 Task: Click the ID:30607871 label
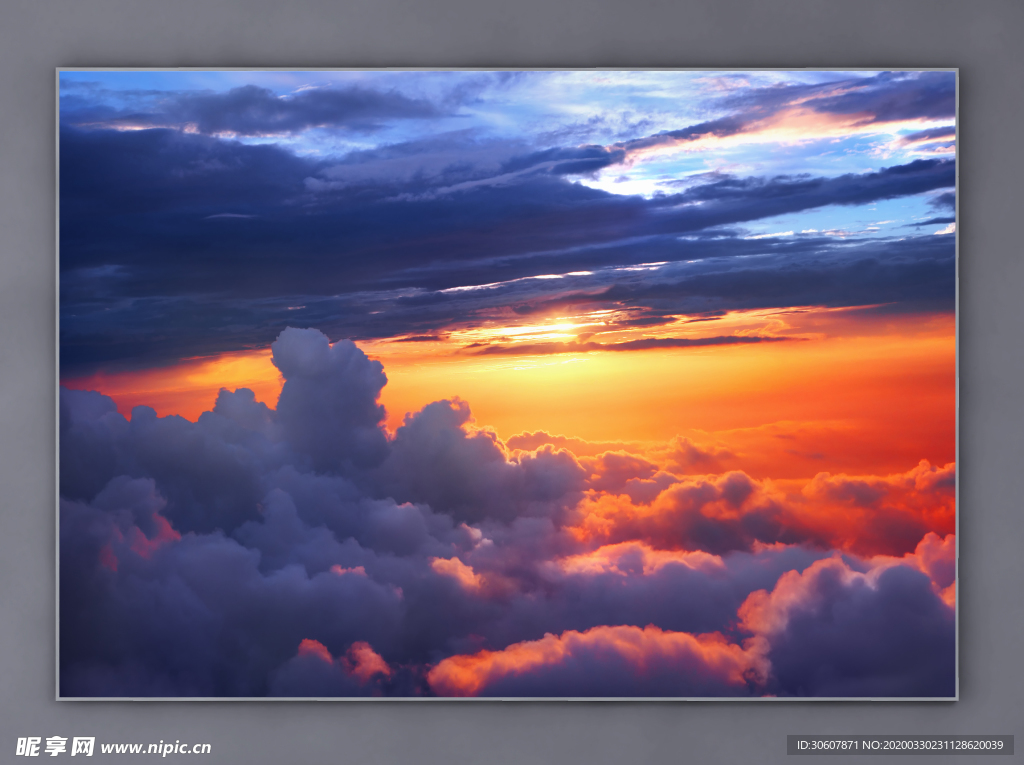point(828,745)
